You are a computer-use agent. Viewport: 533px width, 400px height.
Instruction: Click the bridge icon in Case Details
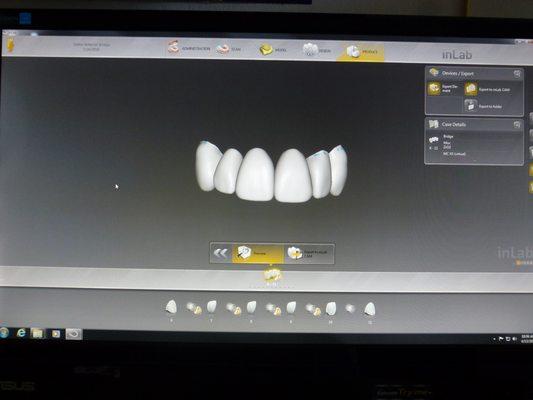[x=434, y=140]
